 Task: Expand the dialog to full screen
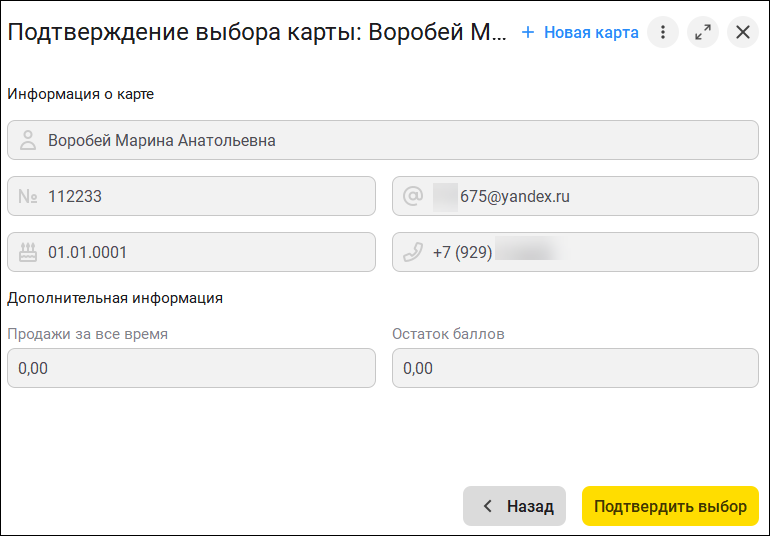click(x=703, y=32)
